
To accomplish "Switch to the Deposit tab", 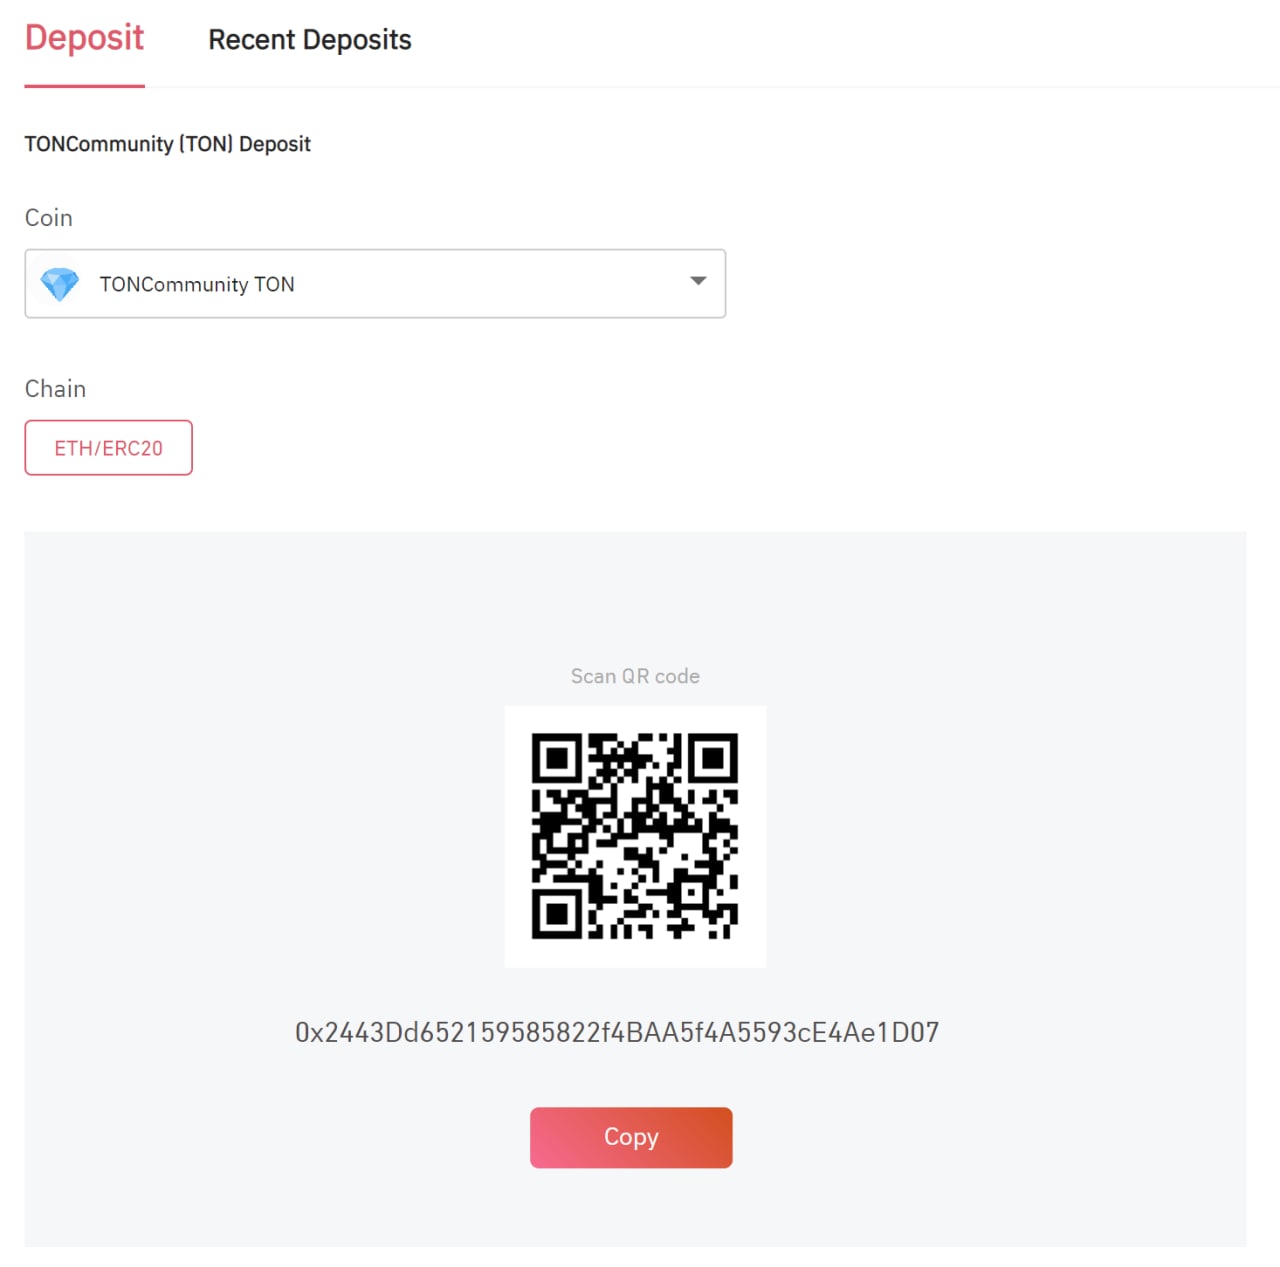I will click(84, 38).
